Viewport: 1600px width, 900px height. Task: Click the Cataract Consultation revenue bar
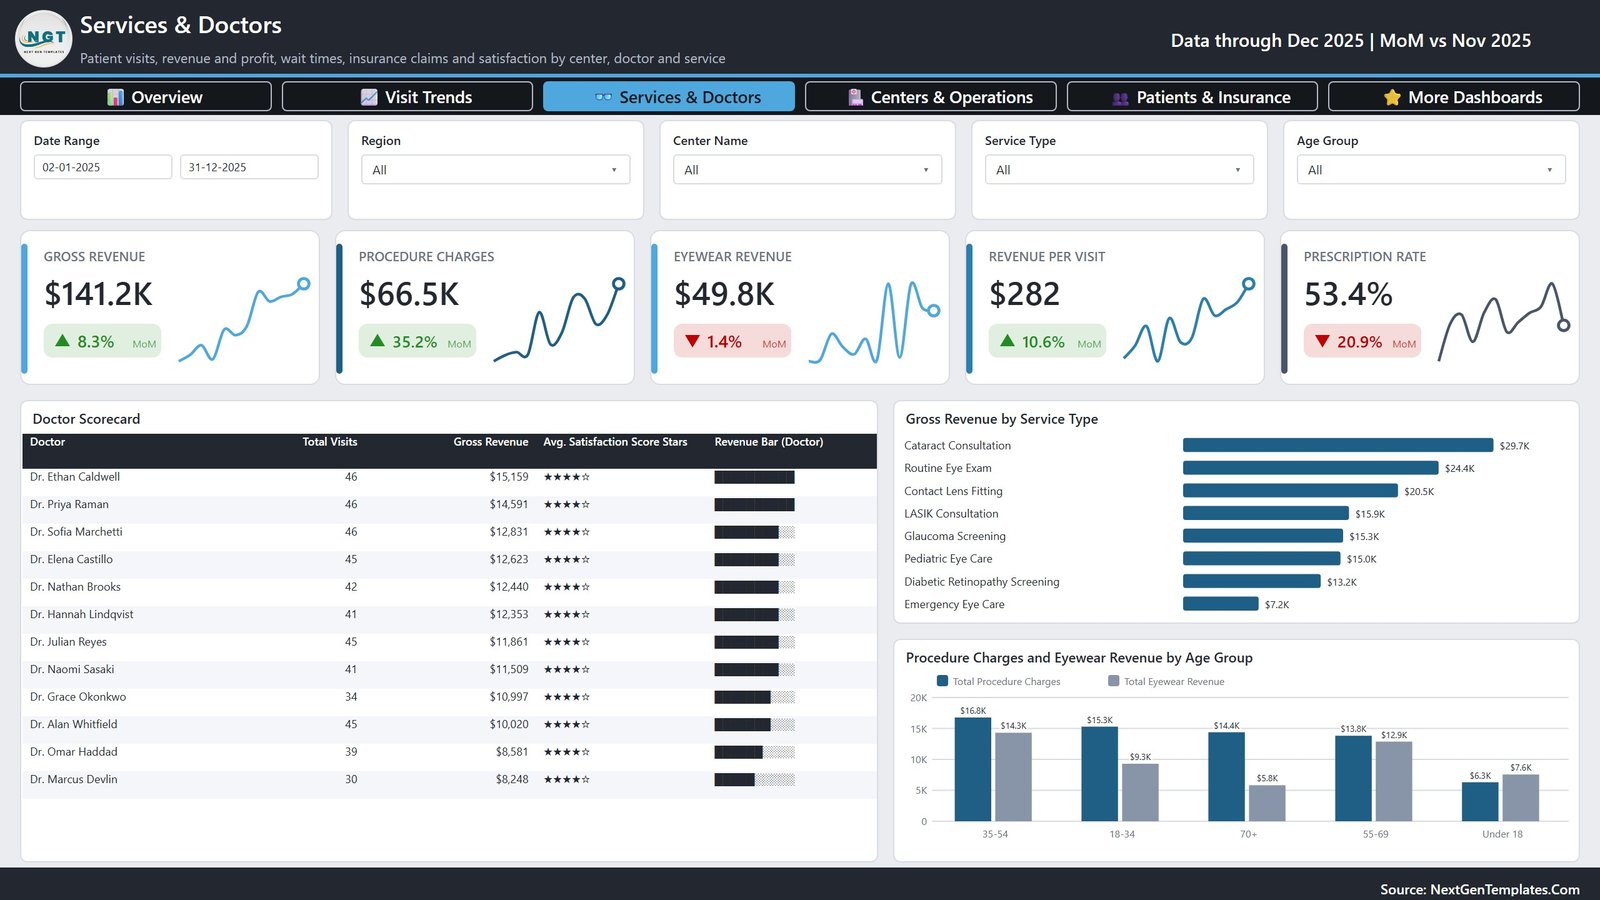coord(1338,445)
